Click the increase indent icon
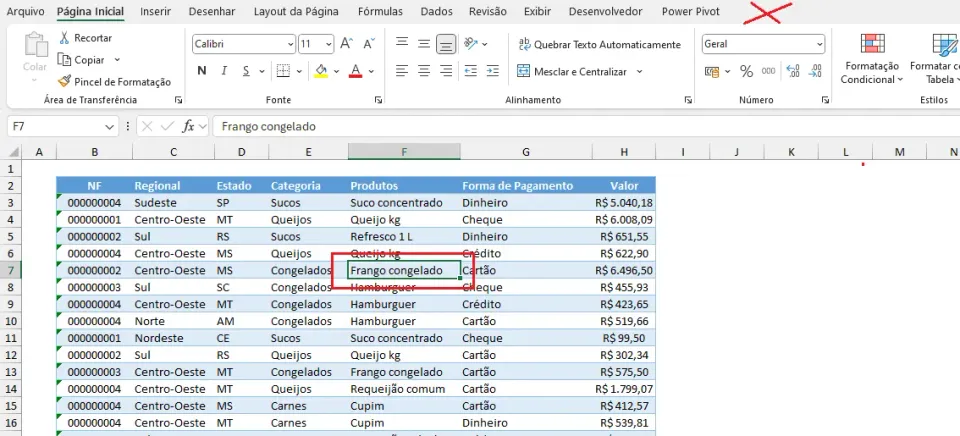This screenshot has width=960, height=436. (493, 72)
